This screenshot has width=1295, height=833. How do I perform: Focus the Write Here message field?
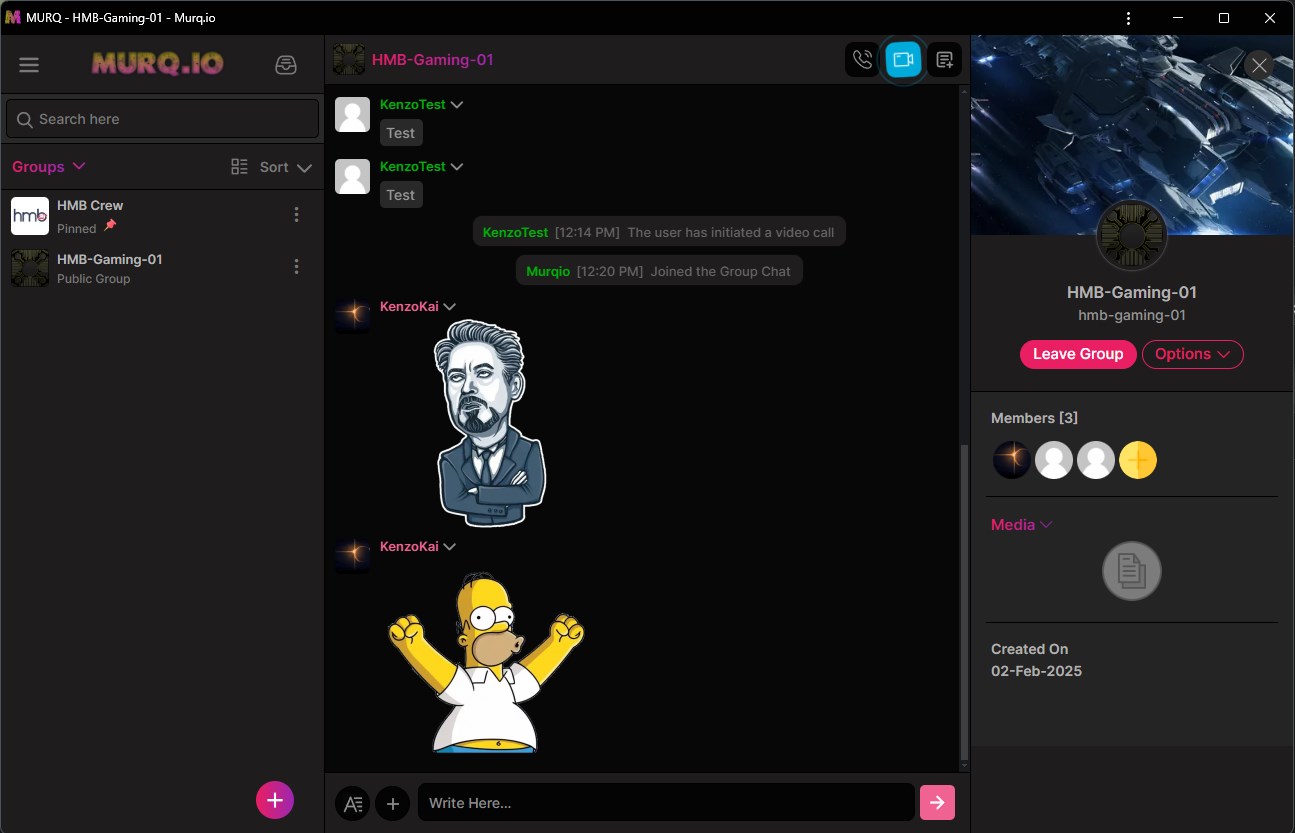[666, 803]
